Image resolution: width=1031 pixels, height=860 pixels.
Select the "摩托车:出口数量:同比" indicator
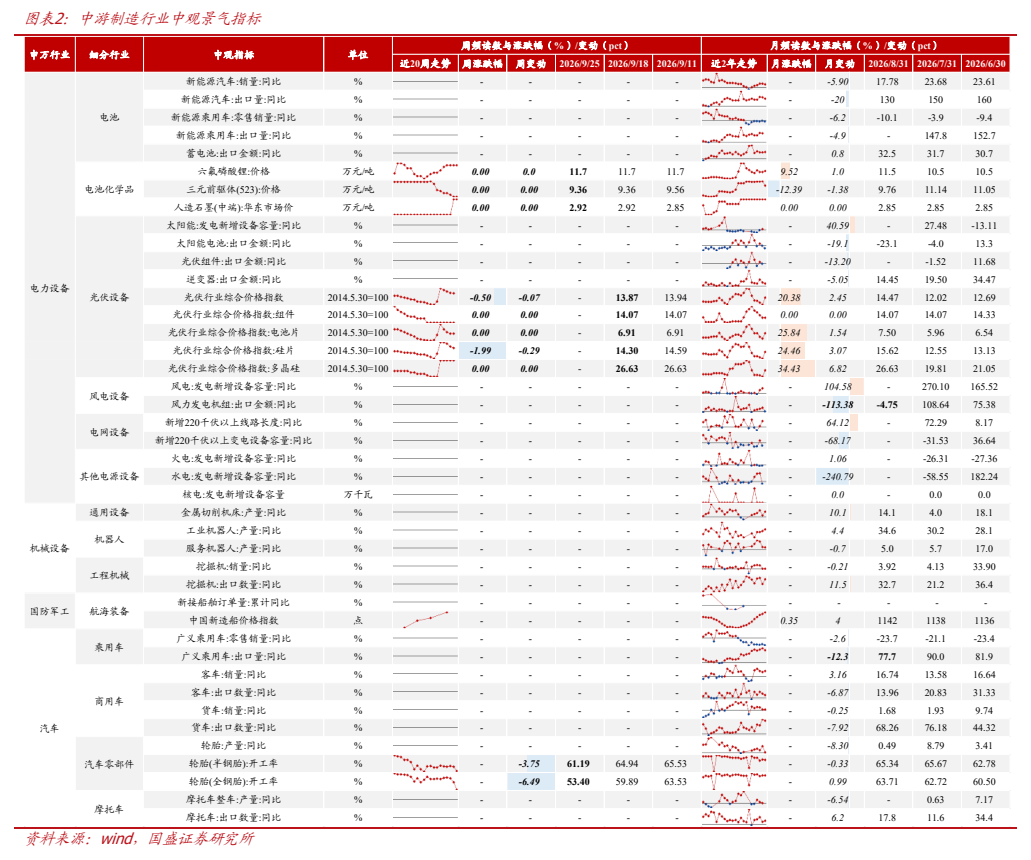tap(233, 818)
